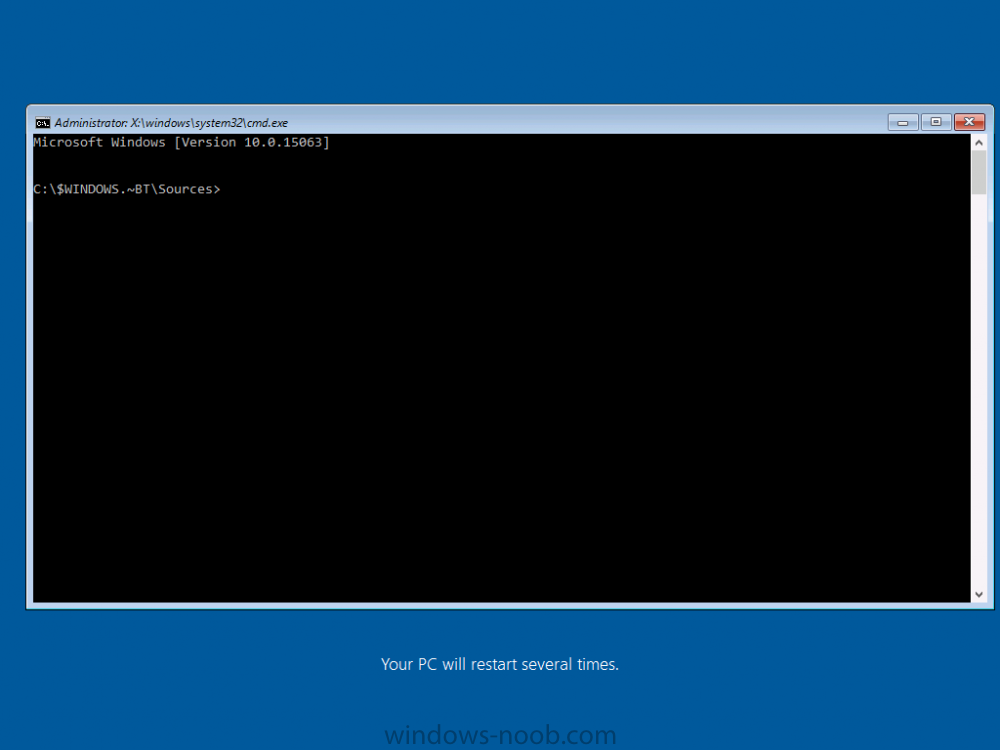Click the C:\$WINDOWS.~BT\Sources> prompt
The width and height of the screenshot is (1000, 750).
pyautogui.click(x=126, y=189)
